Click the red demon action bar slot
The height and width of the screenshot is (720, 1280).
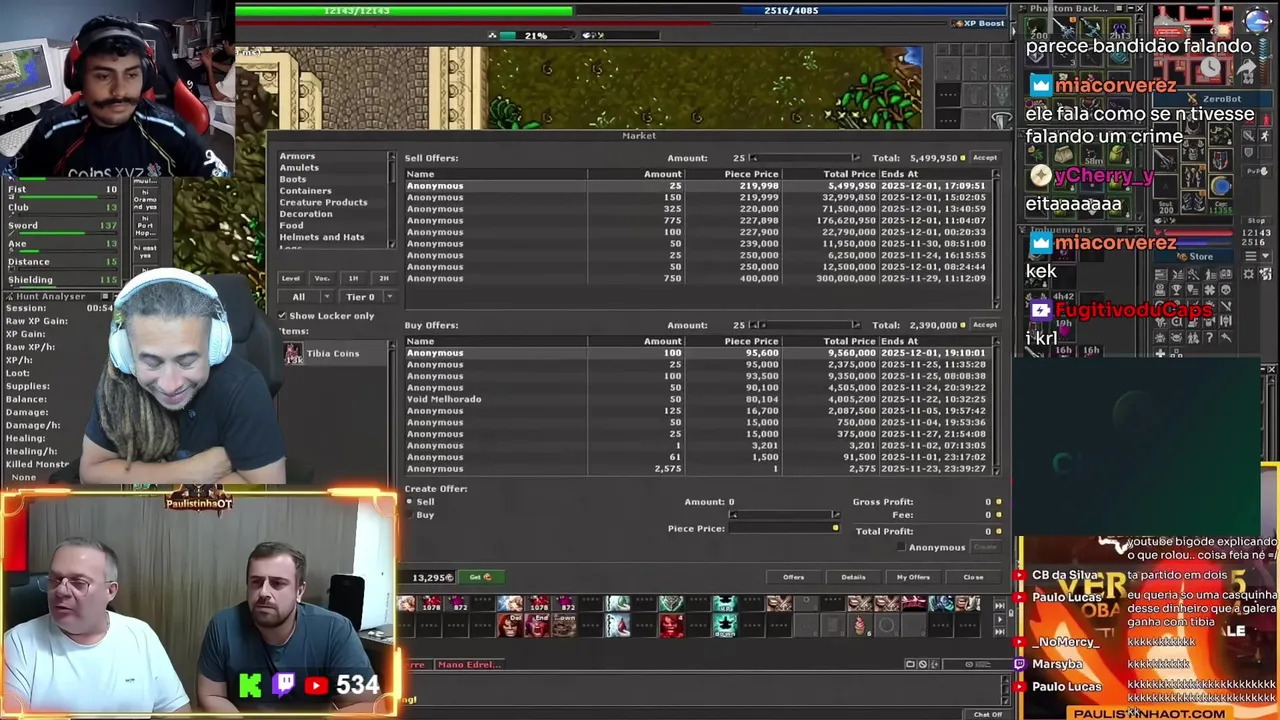coord(672,625)
